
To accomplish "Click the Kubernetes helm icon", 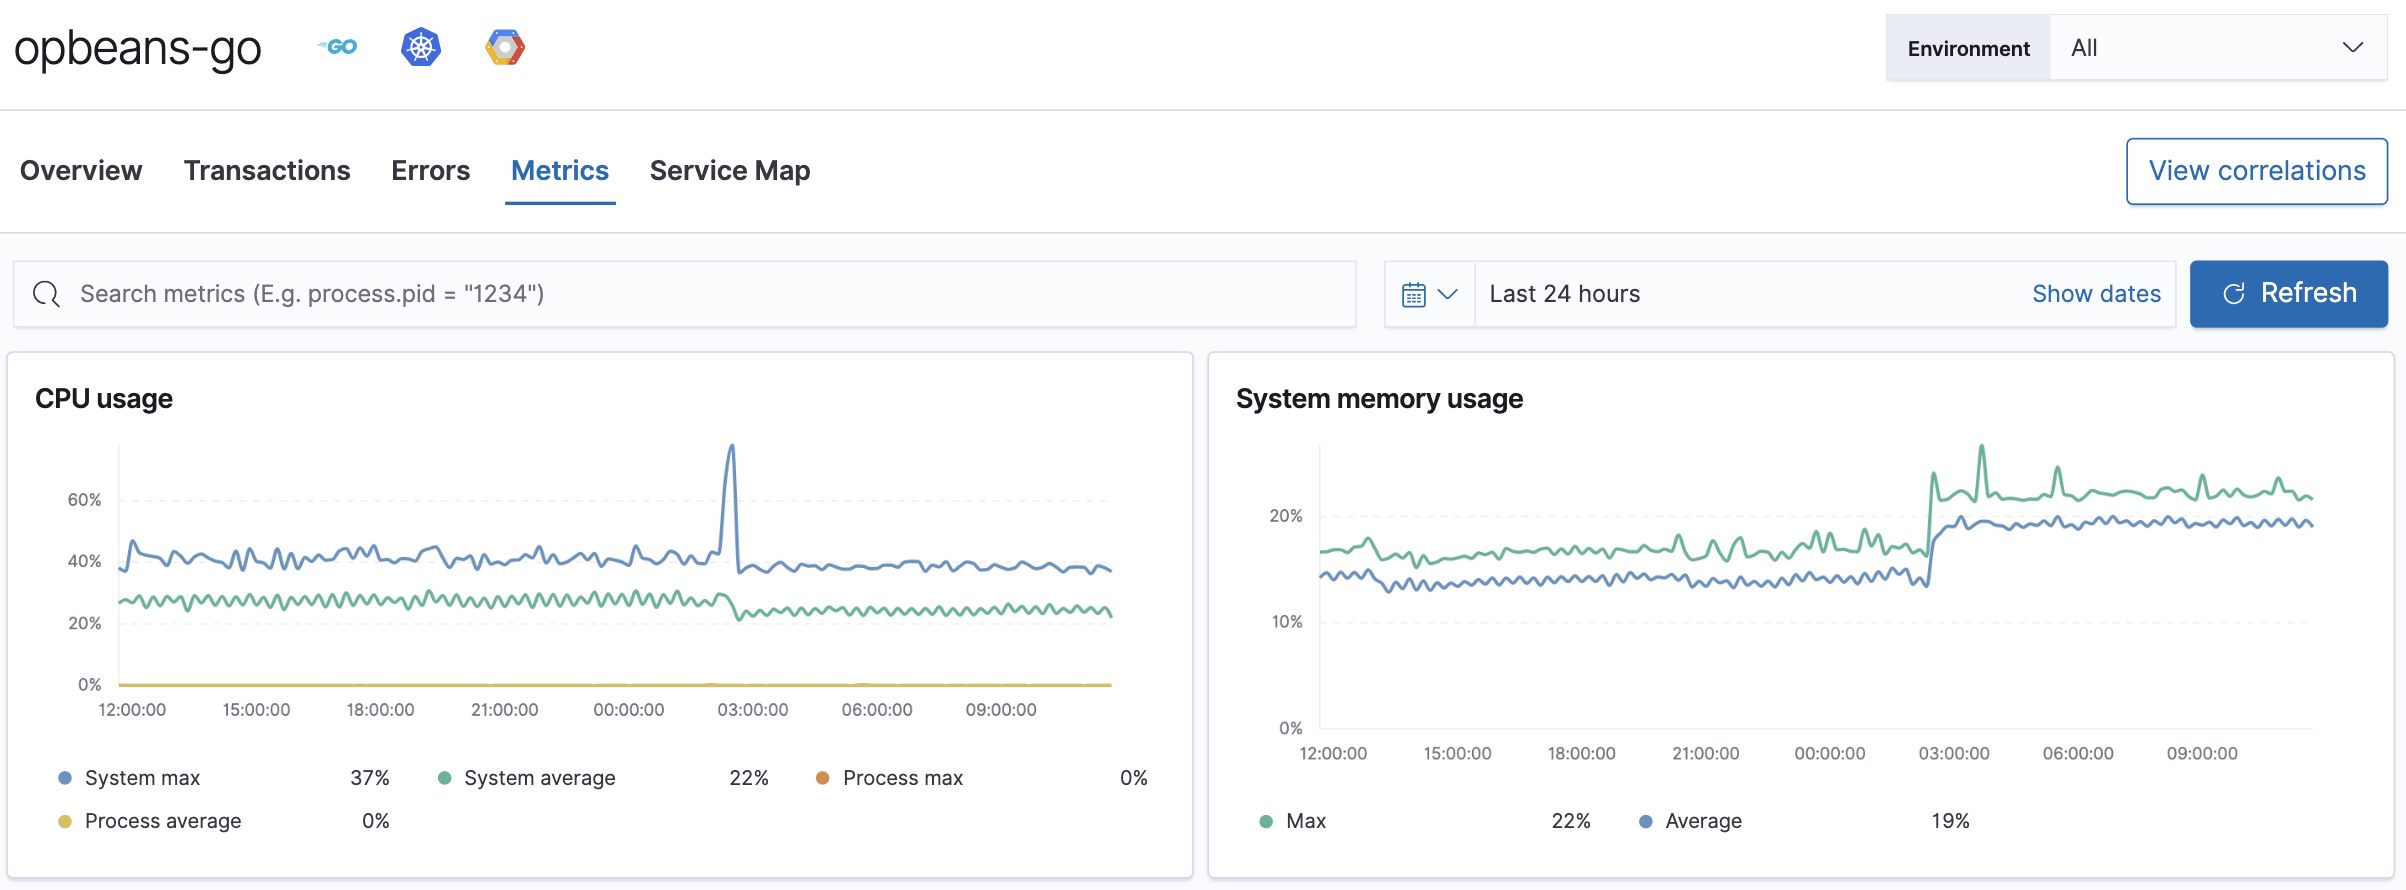I will [421, 47].
